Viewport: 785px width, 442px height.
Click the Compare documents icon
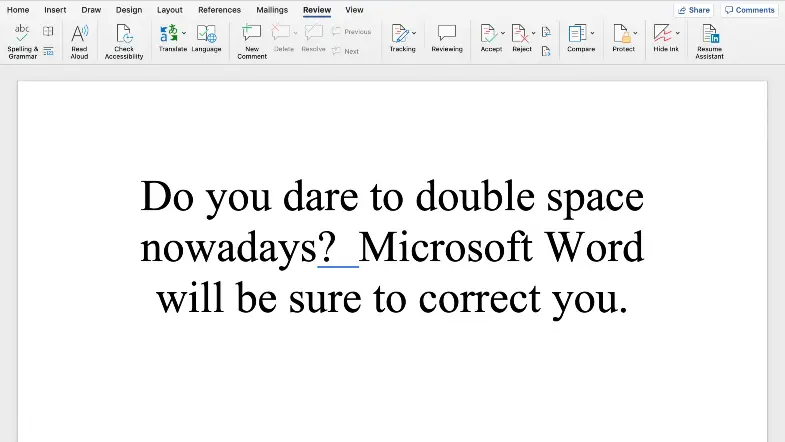pos(577,34)
